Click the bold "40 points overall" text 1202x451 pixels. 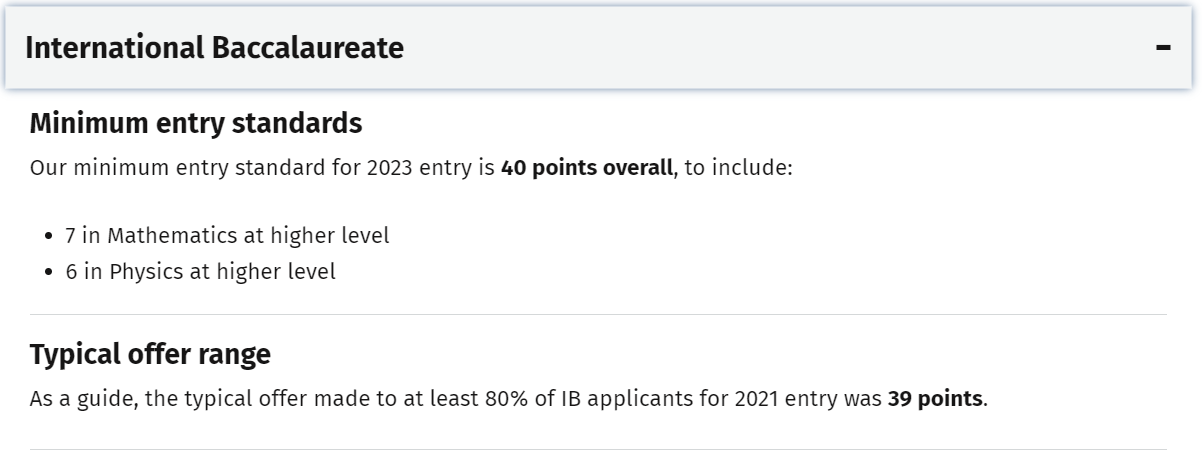587,167
